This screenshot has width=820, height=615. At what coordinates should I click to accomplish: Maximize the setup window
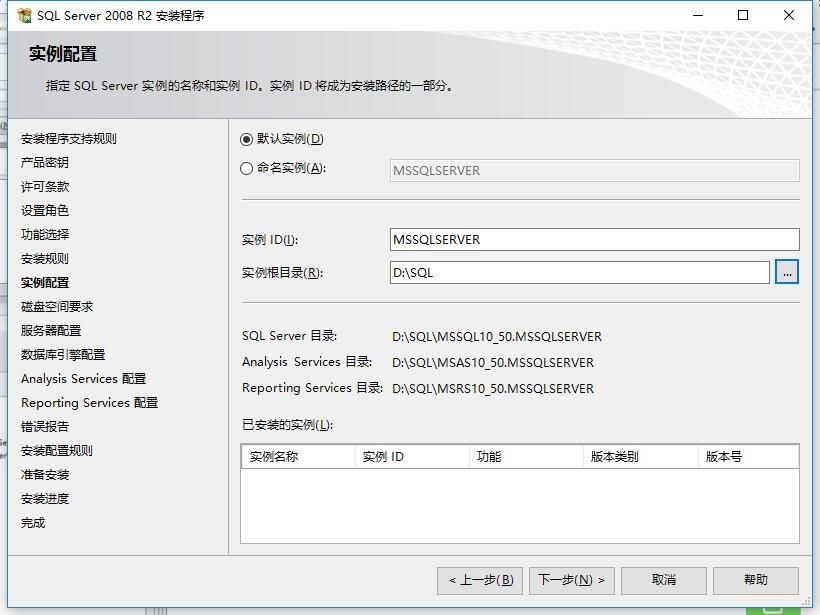coord(743,15)
